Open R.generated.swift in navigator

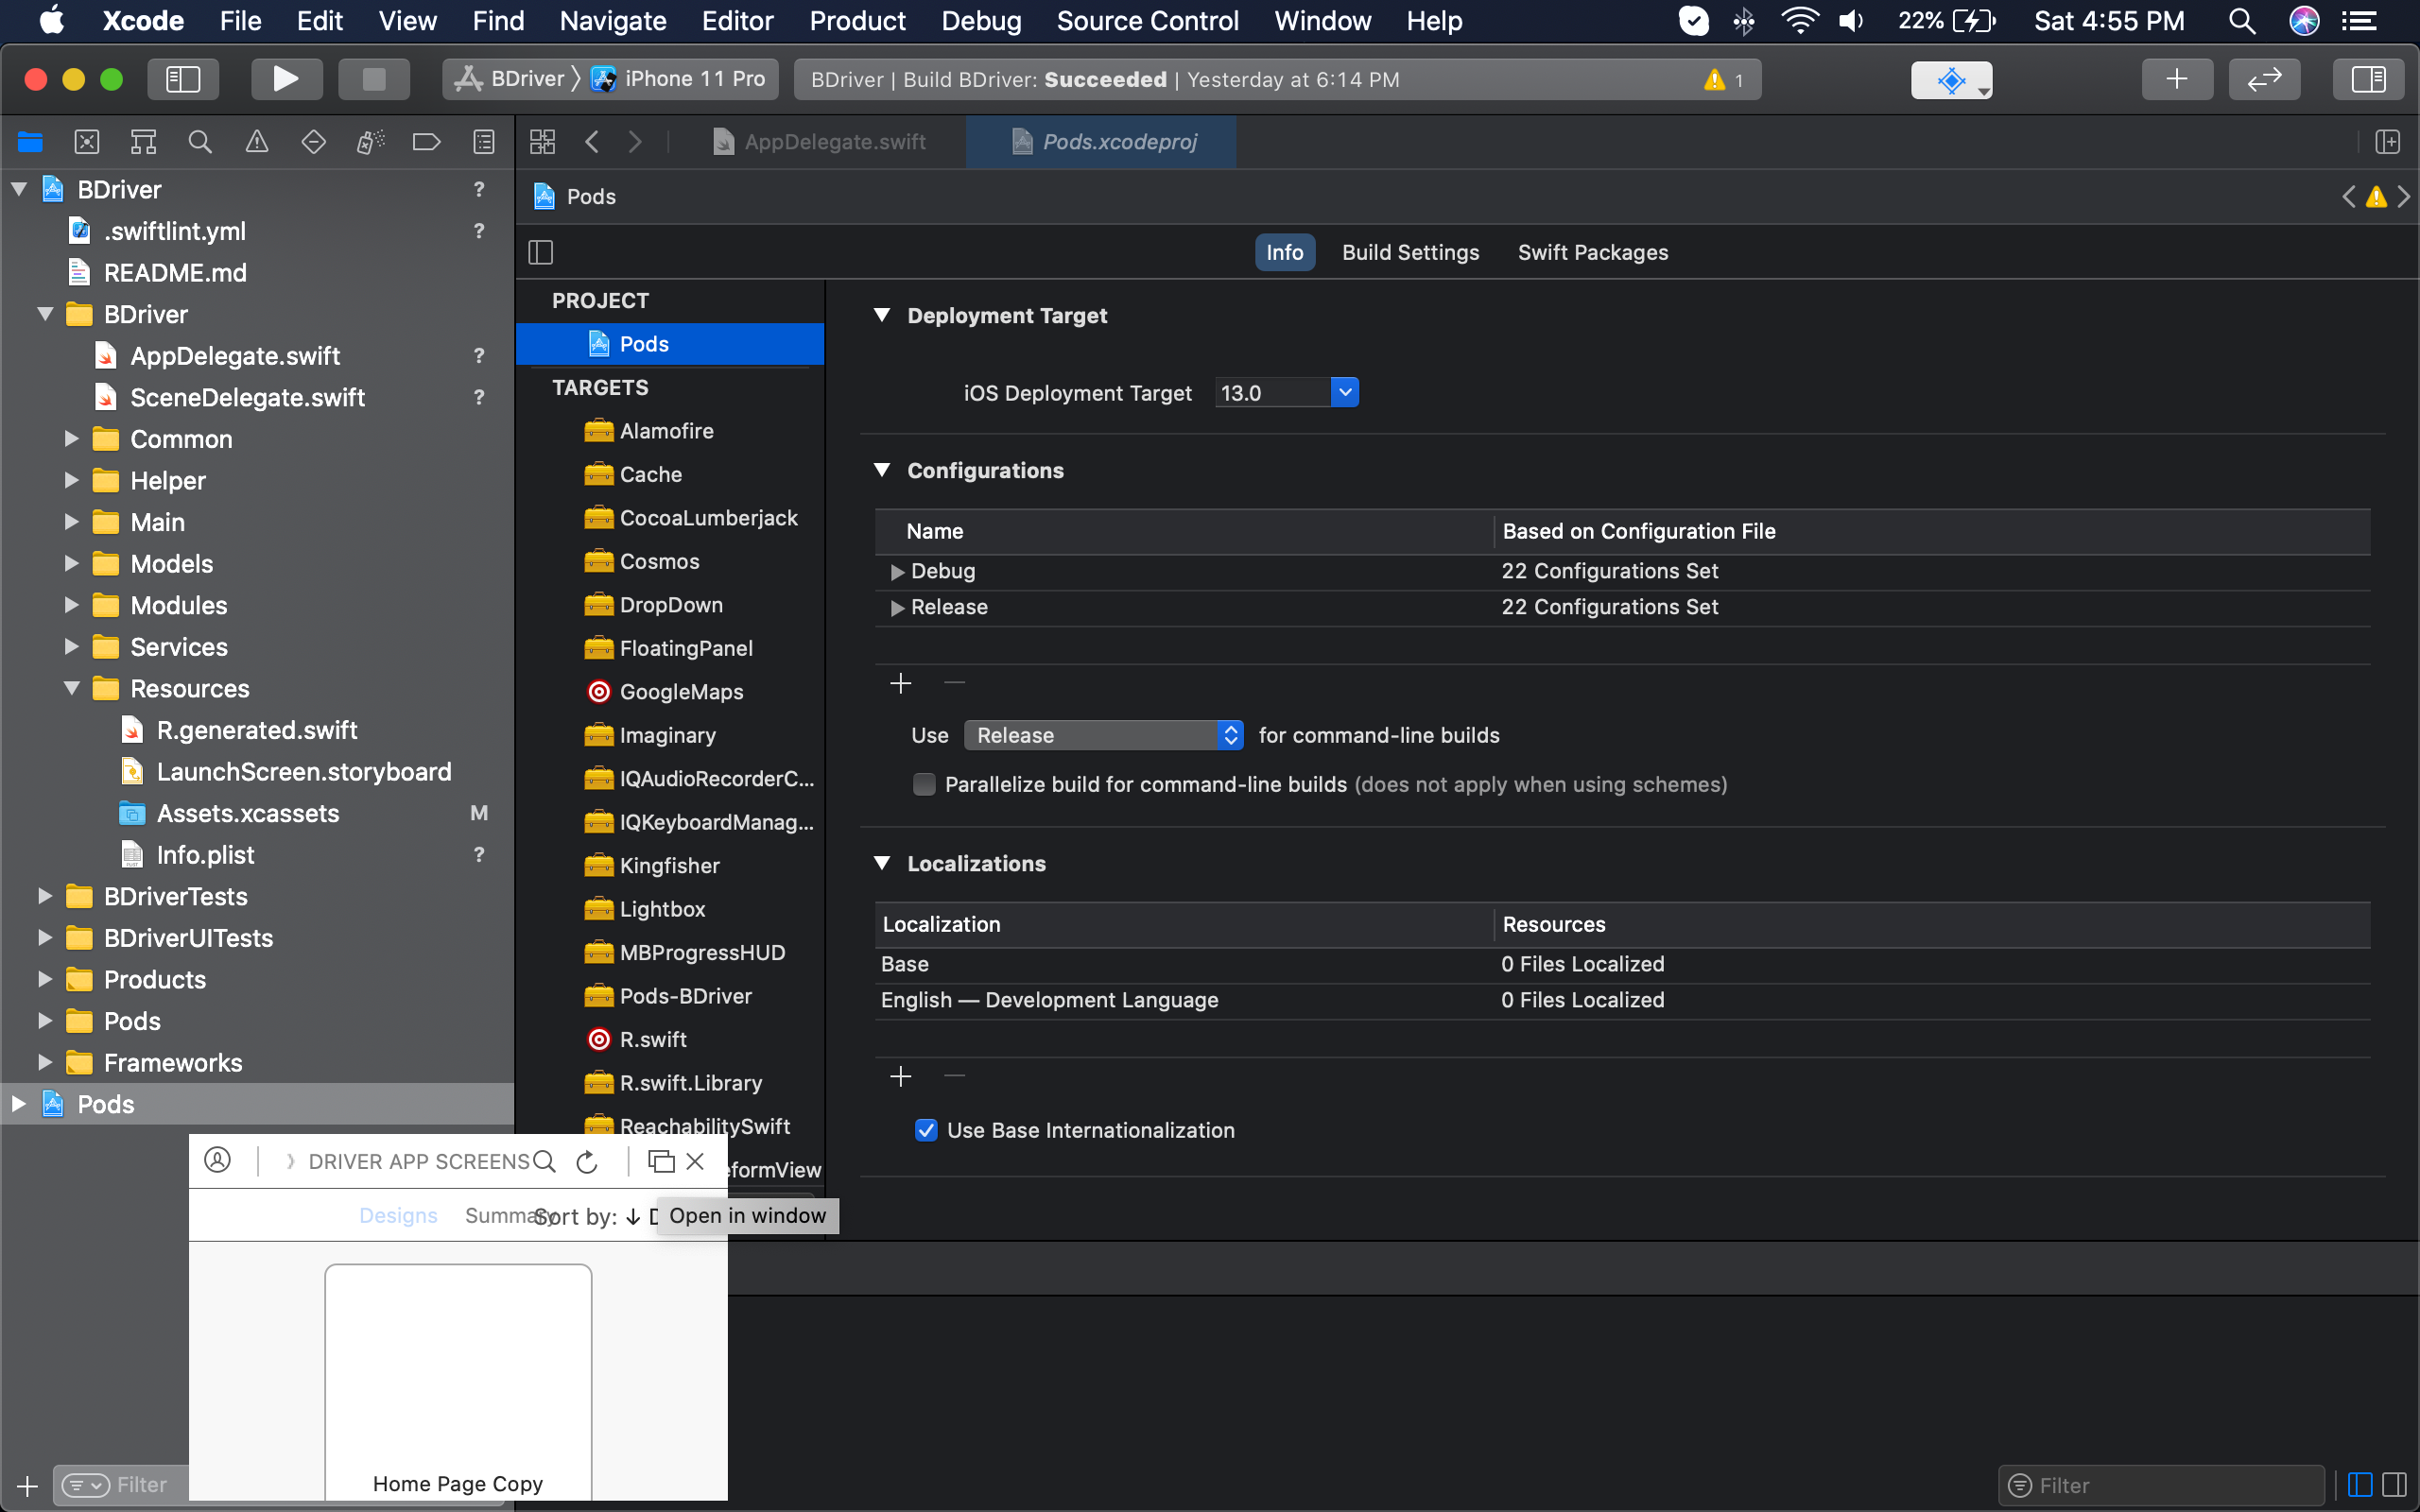(x=257, y=730)
